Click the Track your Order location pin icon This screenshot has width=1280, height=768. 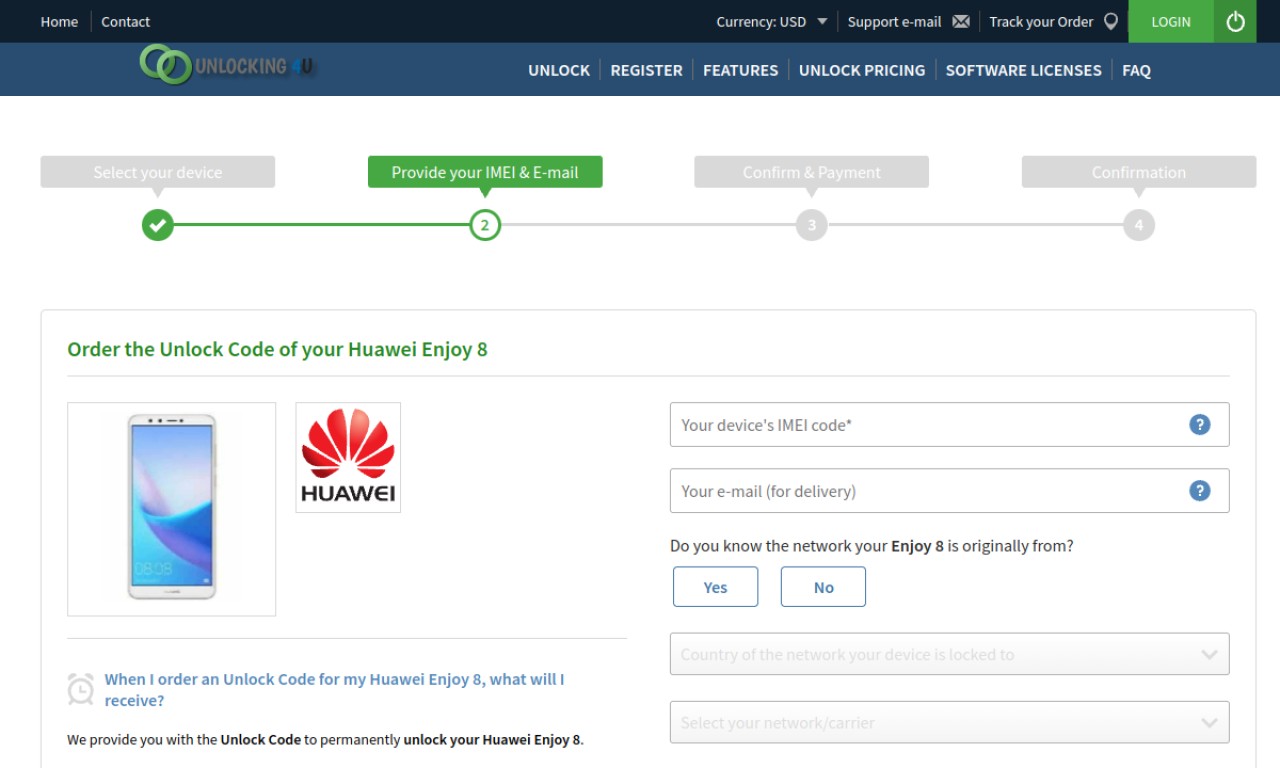coord(1110,21)
